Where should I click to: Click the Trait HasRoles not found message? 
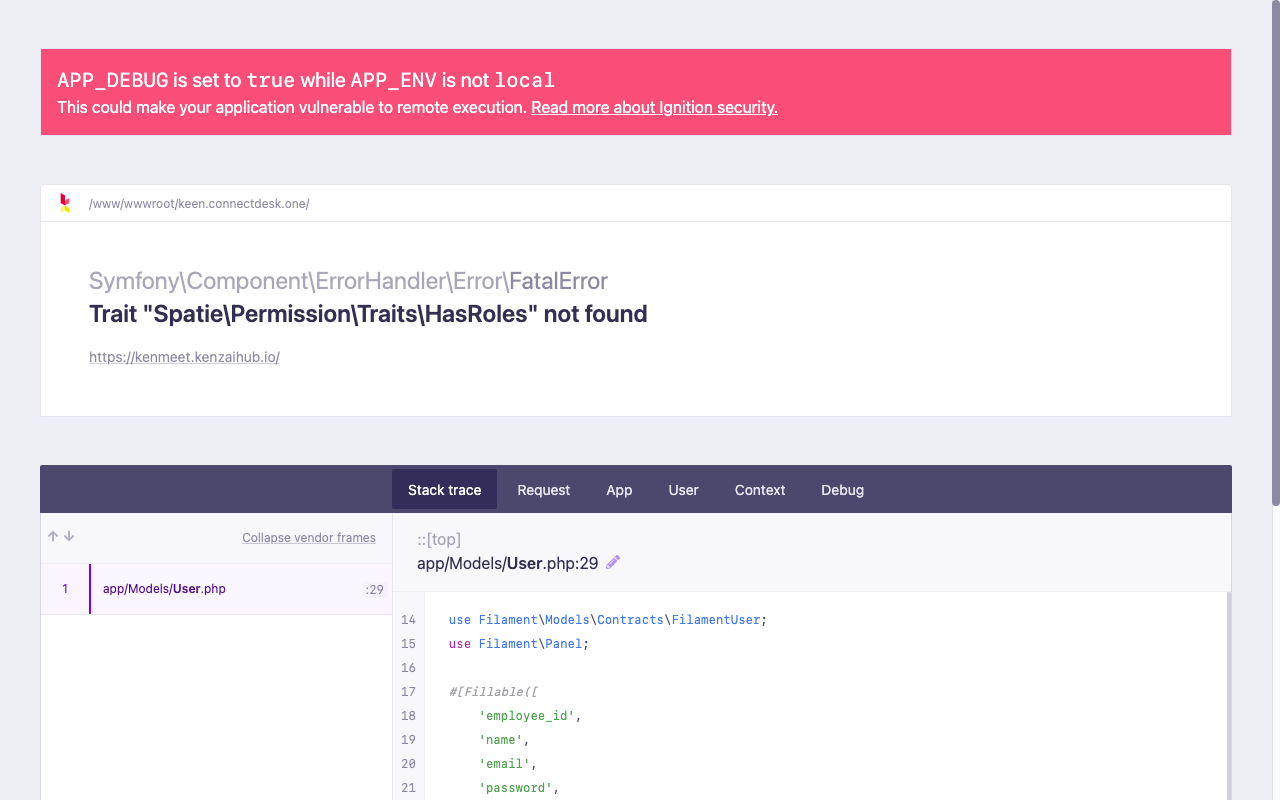click(x=368, y=314)
